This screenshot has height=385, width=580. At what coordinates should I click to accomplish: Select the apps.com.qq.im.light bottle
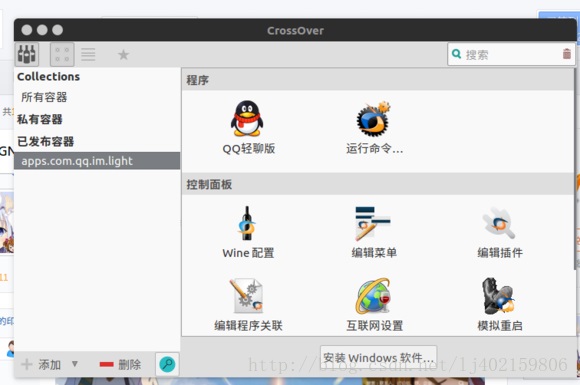pyautogui.click(x=97, y=161)
